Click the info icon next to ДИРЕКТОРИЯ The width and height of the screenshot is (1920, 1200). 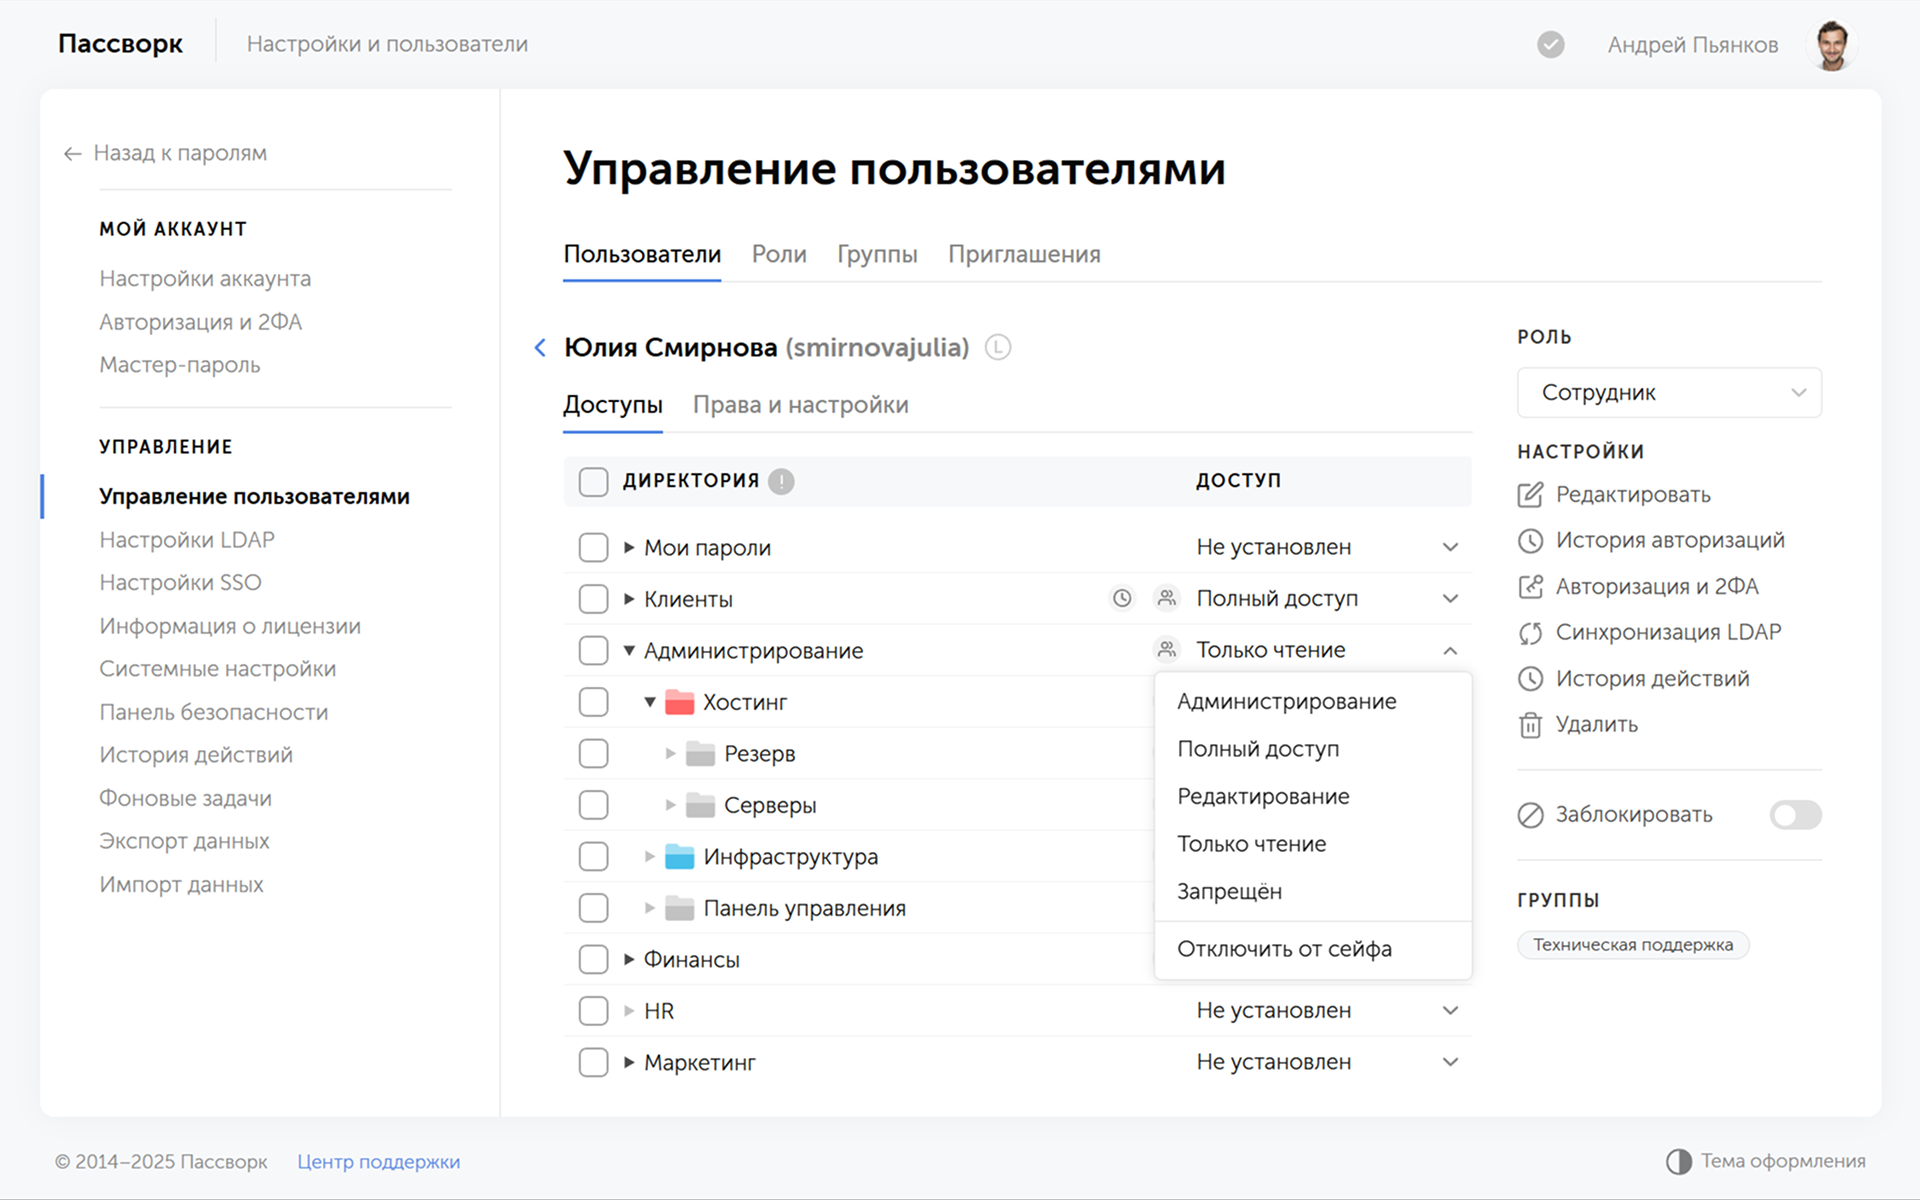[781, 481]
